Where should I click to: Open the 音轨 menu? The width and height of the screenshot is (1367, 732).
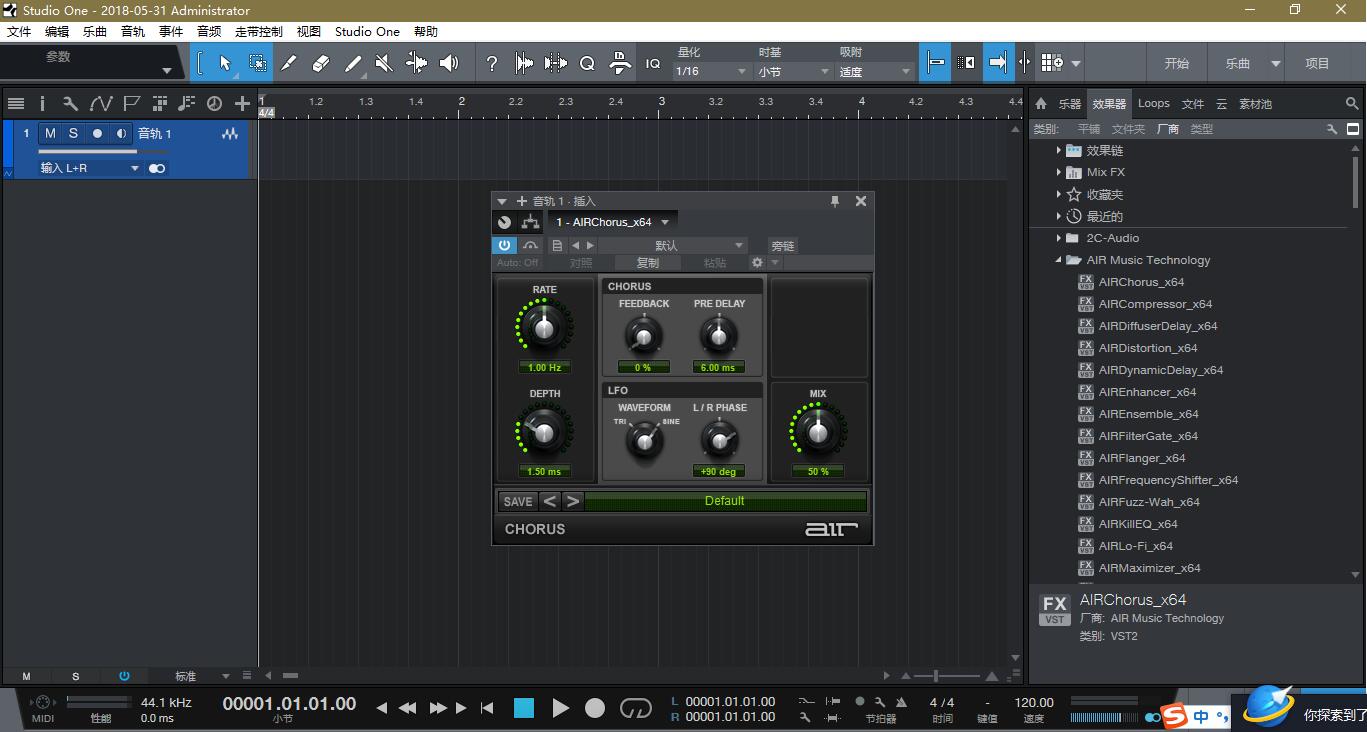[x=133, y=31]
